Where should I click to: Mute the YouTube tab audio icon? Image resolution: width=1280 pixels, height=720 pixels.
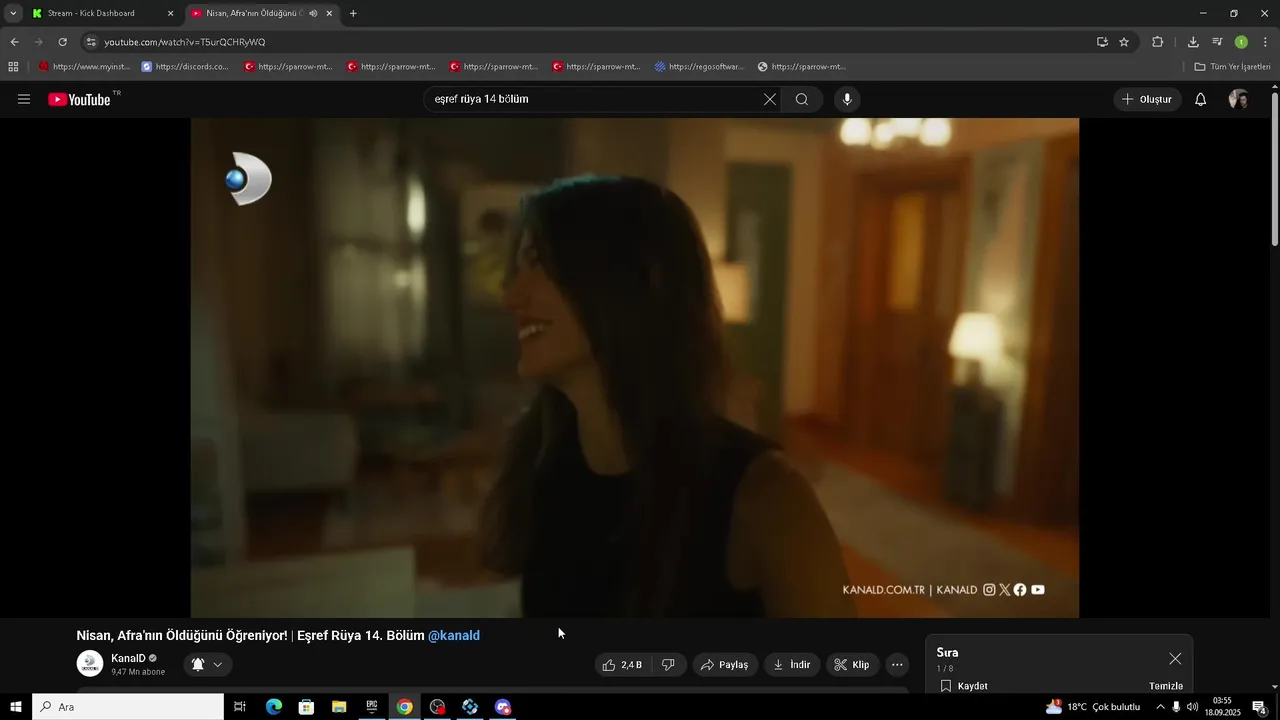pos(313,13)
